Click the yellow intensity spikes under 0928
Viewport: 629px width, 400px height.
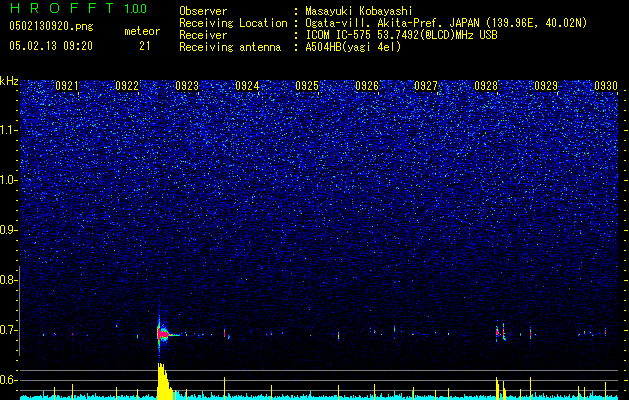click(x=500, y=388)
